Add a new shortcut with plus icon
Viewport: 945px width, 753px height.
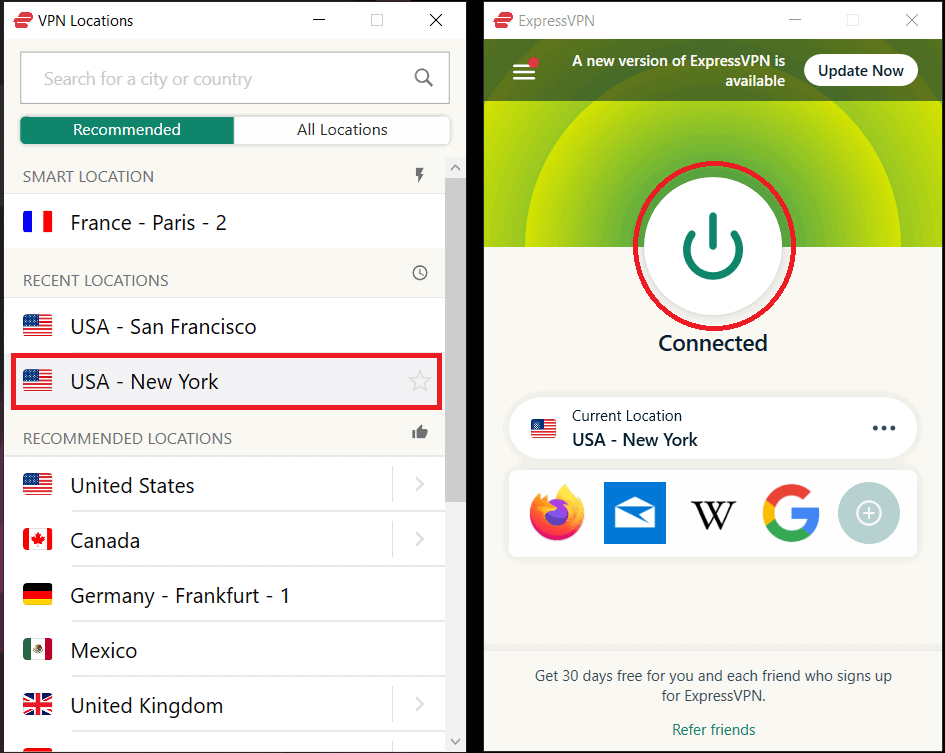click(868, 513)
